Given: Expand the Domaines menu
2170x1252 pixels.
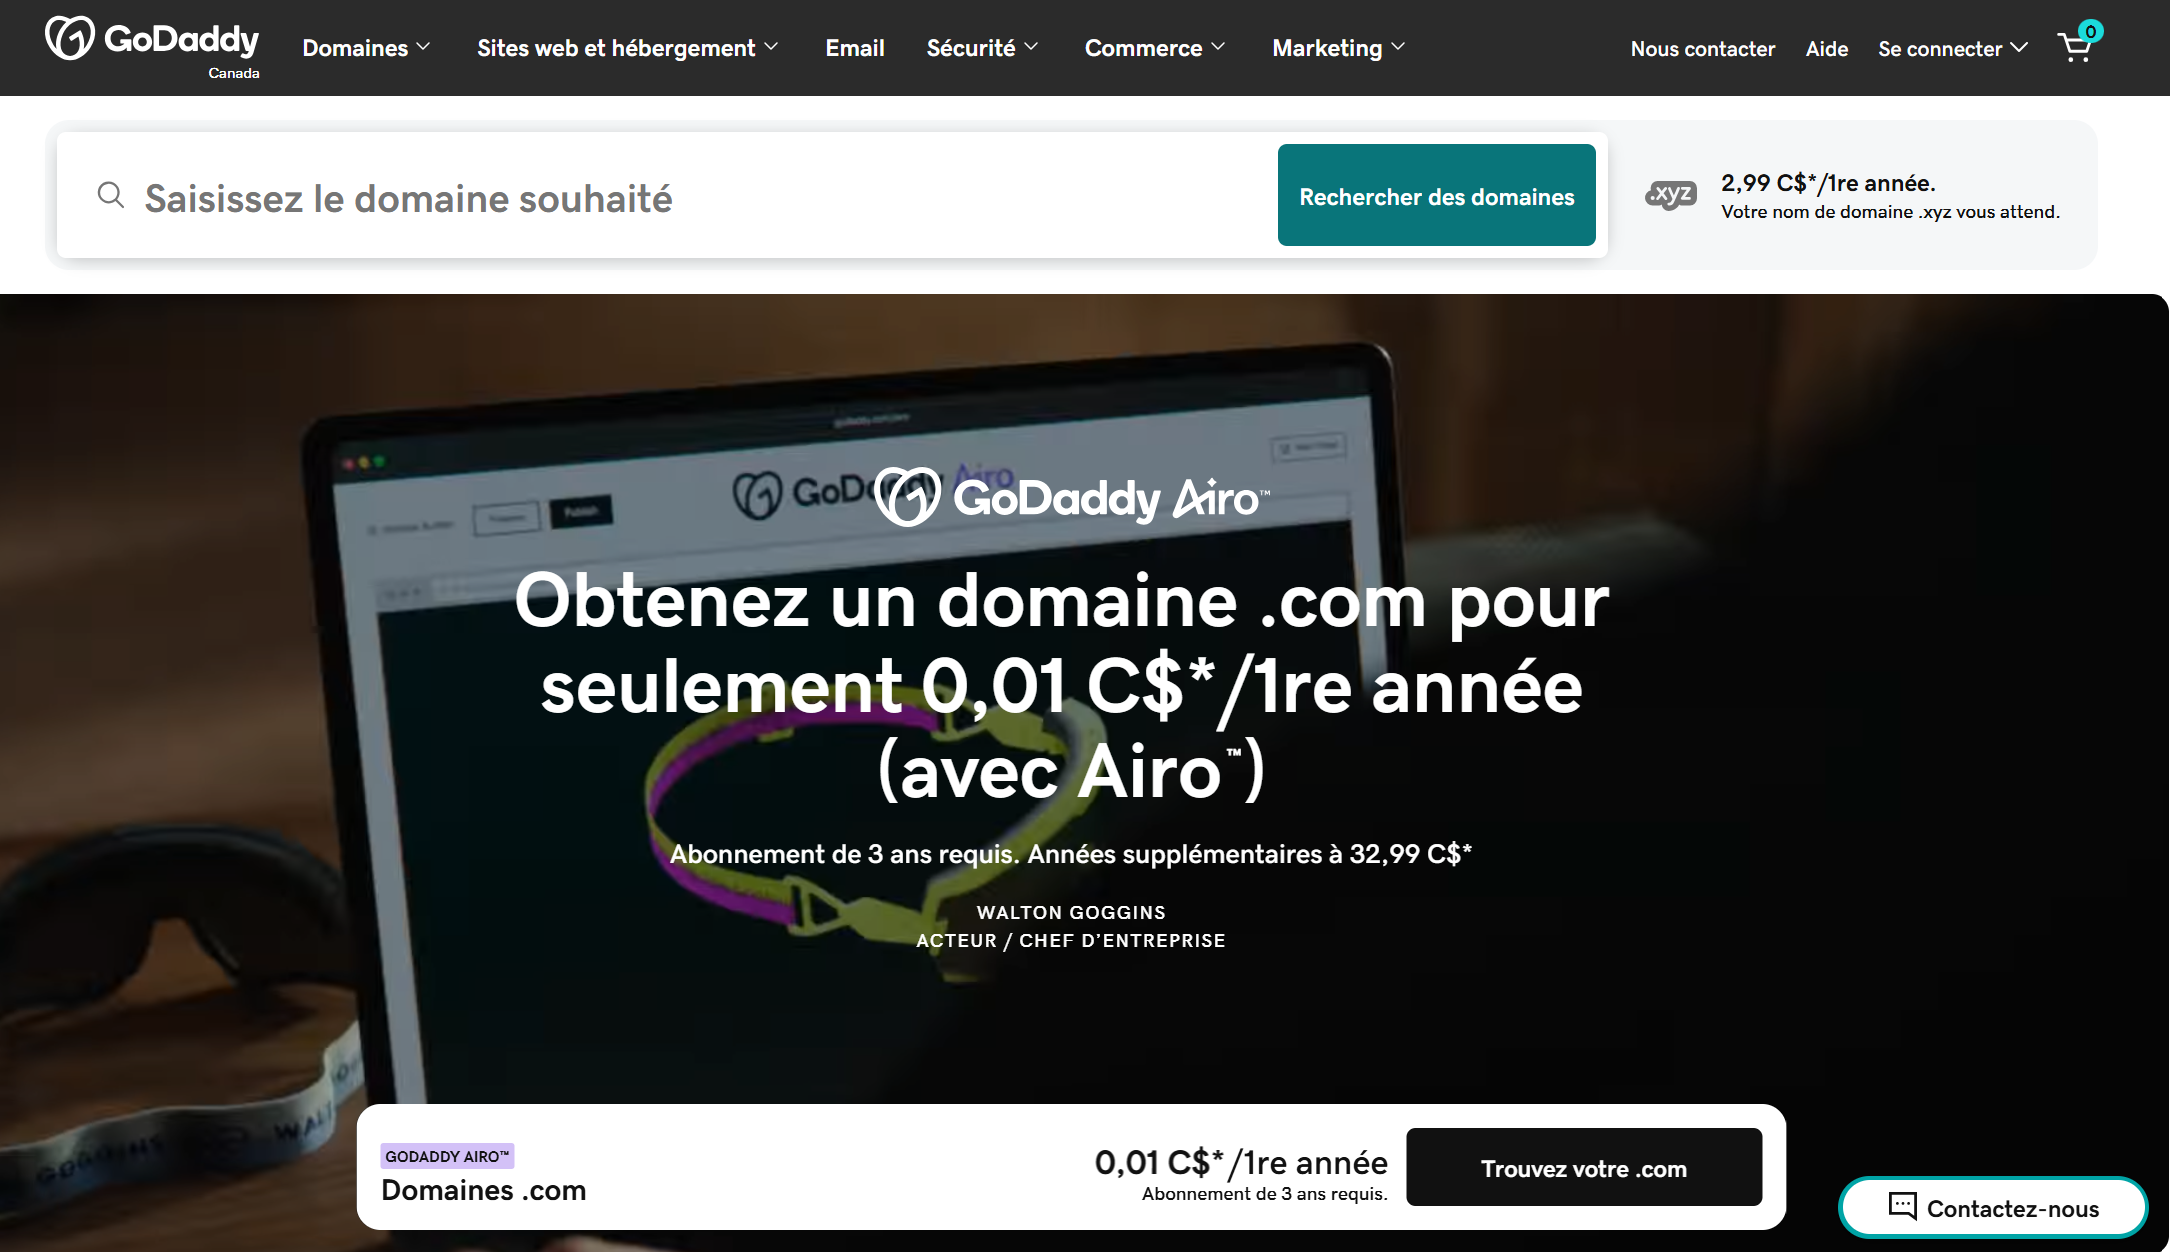Looking at the screenshot, I should pos(366,48).
